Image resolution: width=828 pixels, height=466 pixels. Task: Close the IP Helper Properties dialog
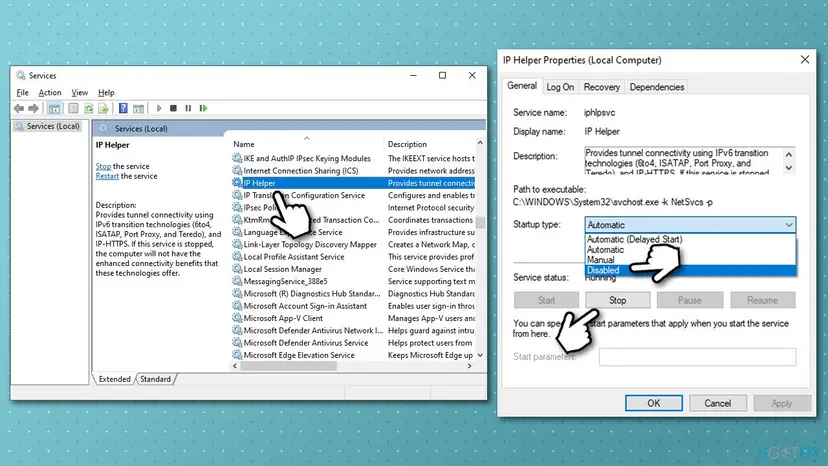click(x=804, y=60)
